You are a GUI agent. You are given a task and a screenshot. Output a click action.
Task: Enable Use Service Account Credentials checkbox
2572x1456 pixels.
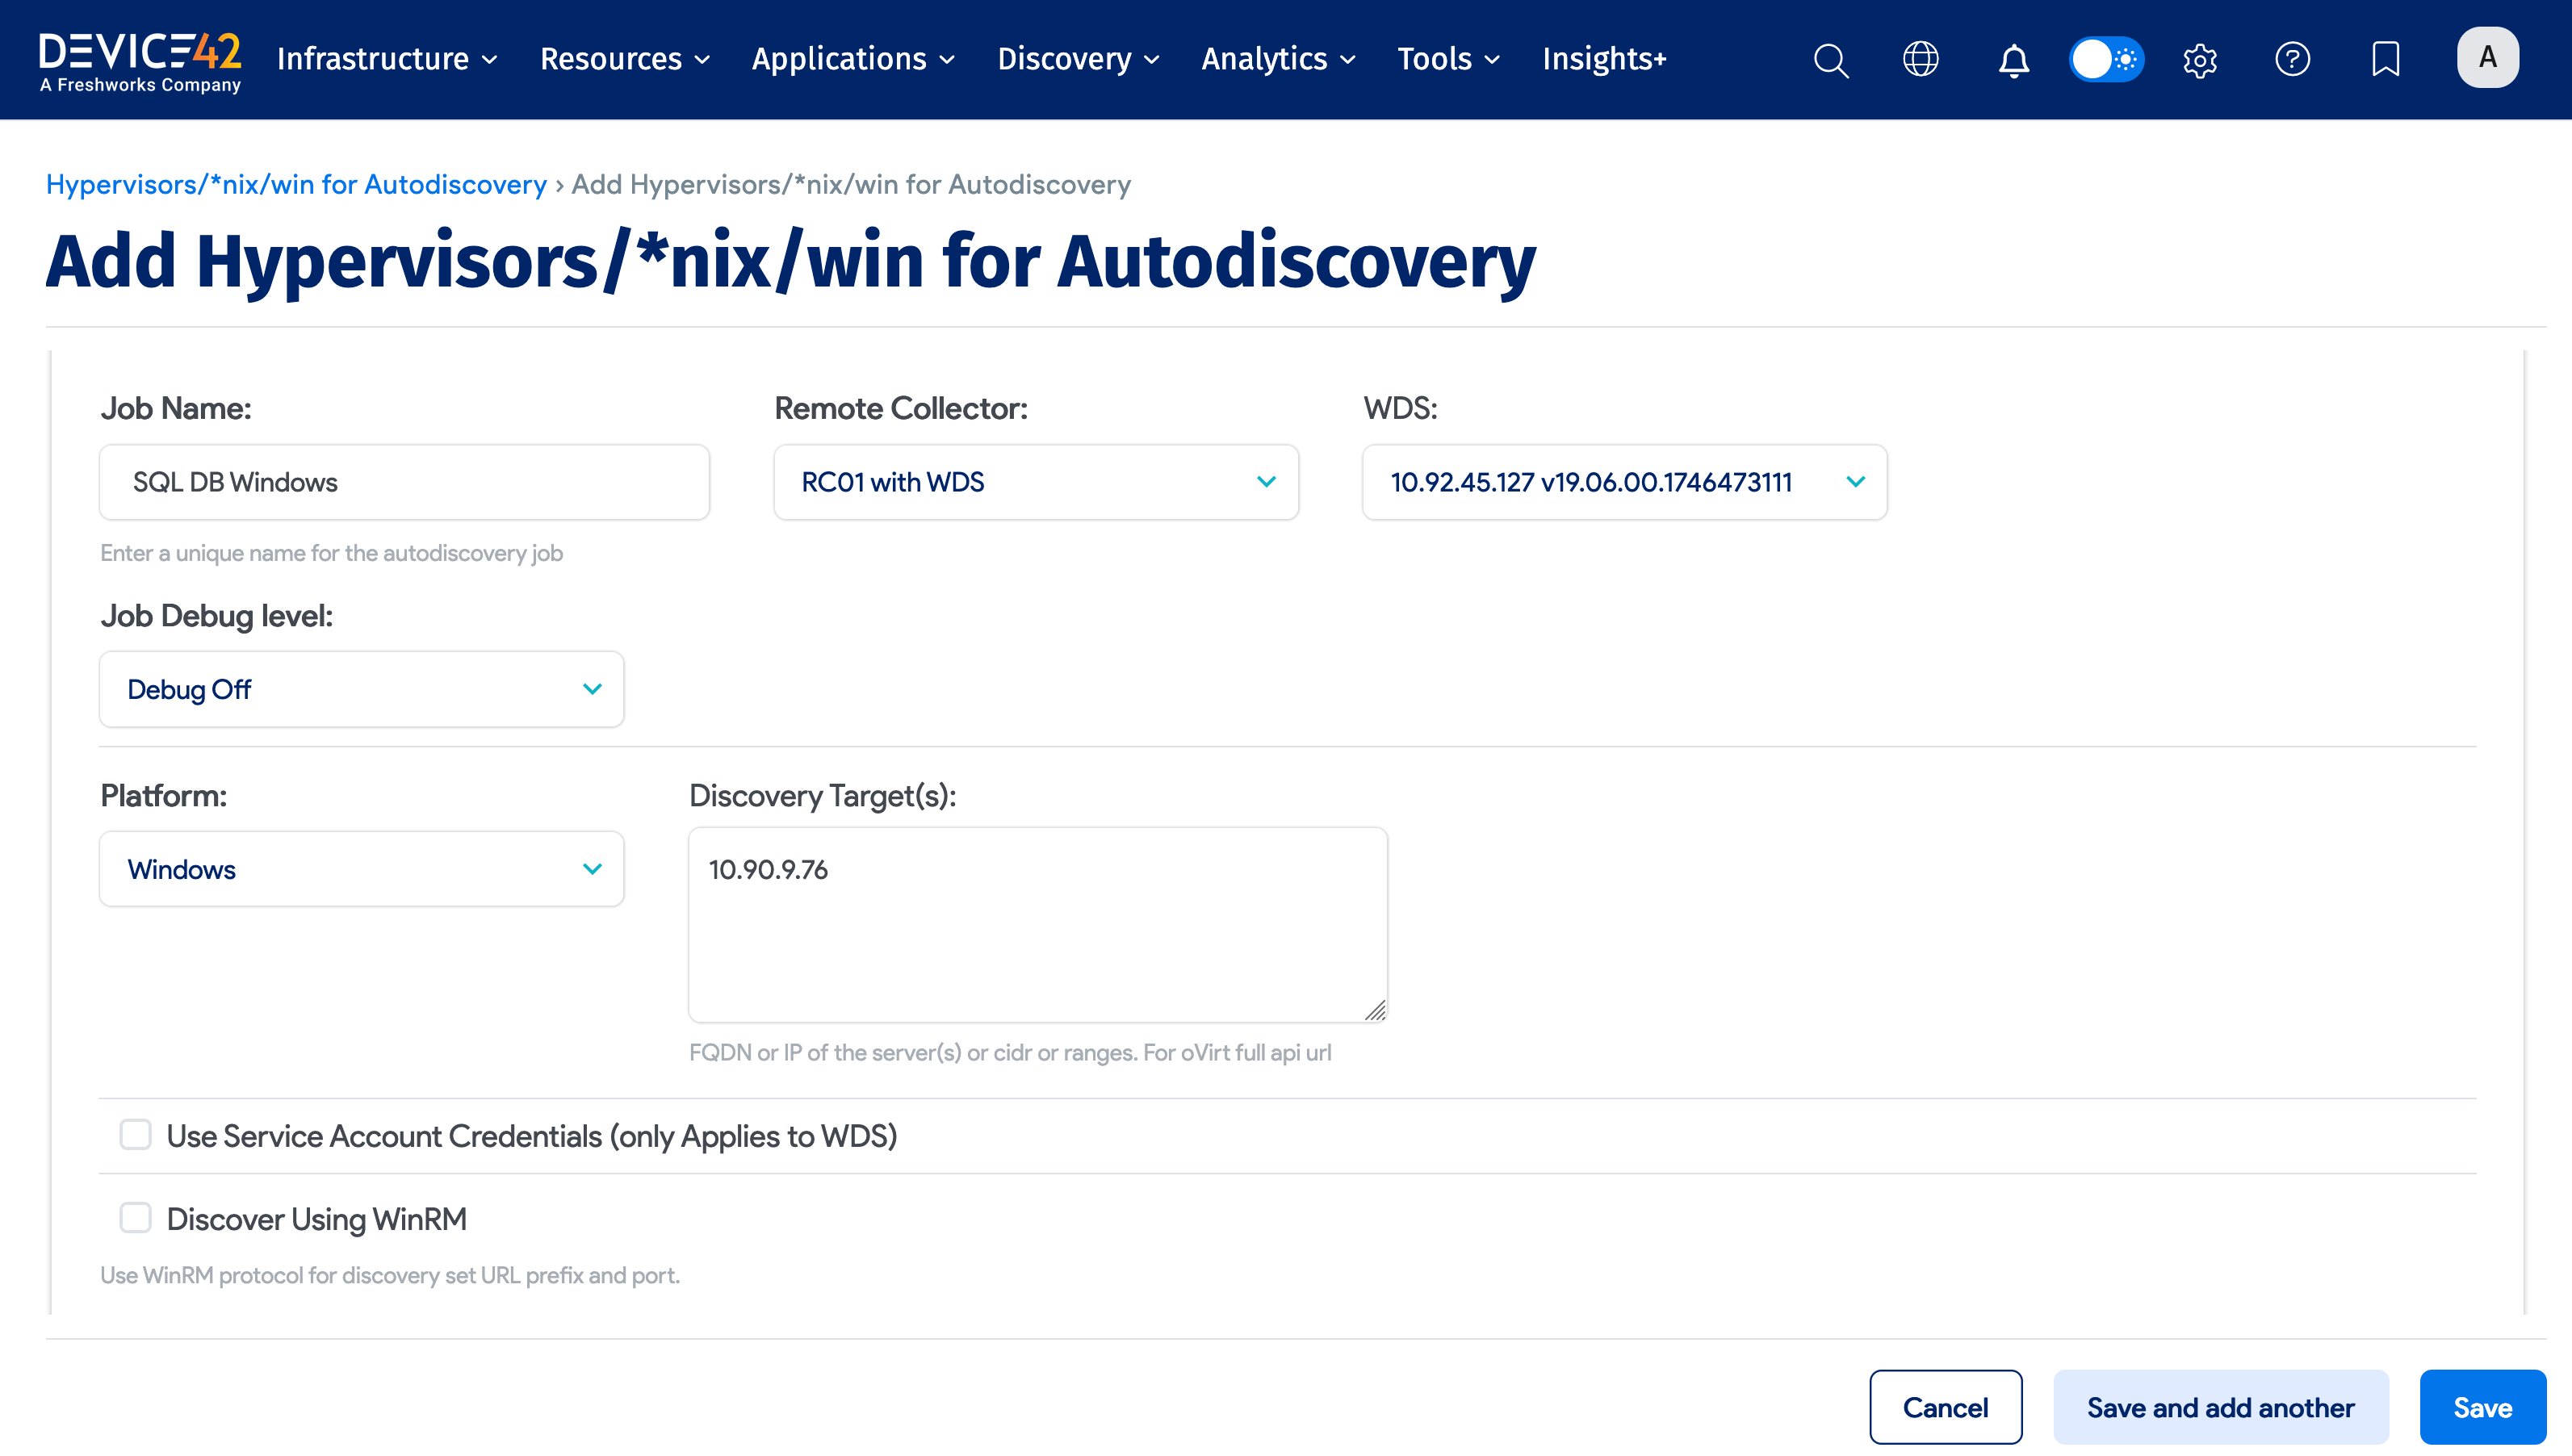(x=135, y=1135)
